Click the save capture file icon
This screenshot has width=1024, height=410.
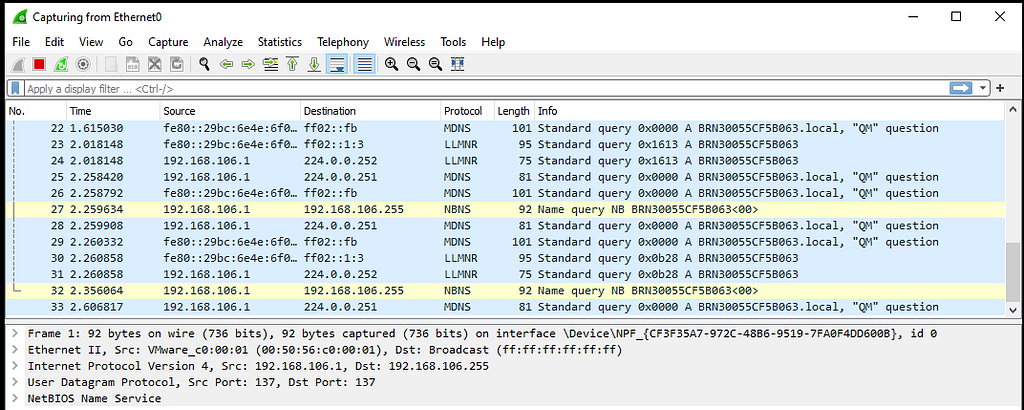point(133,64)
